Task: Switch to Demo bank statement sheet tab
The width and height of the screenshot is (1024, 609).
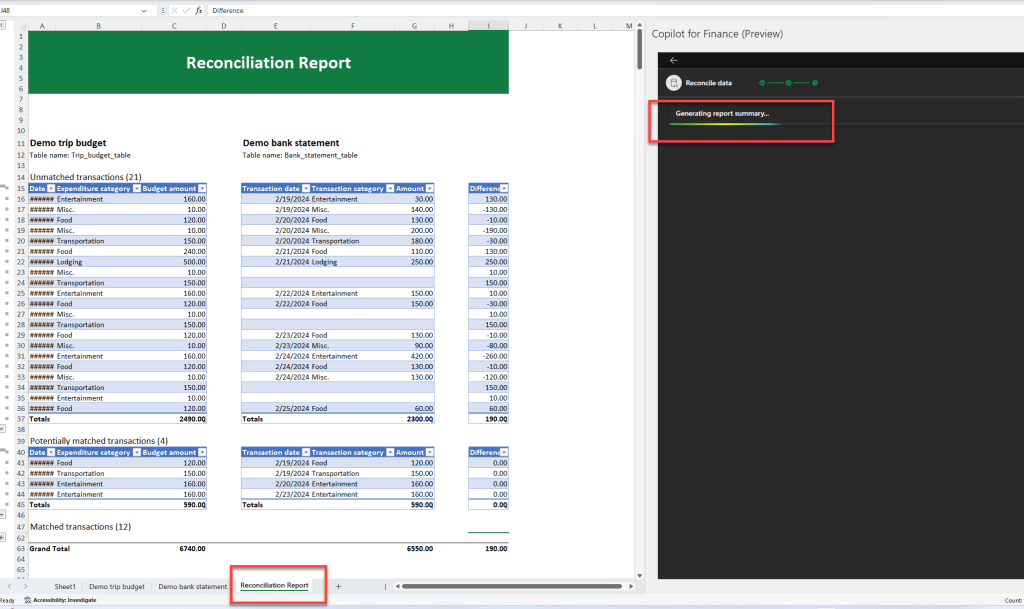Action: [192, 586]
